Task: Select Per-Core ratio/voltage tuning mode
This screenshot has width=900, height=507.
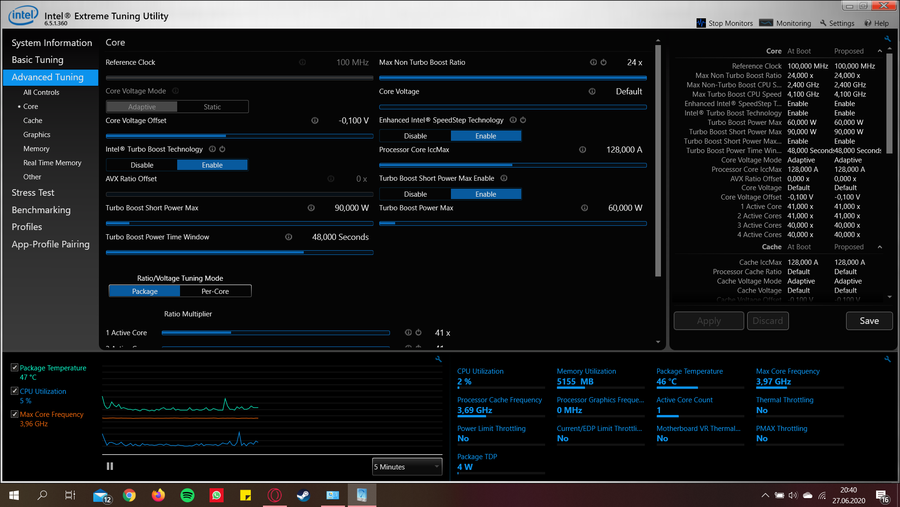Action: coord(215,291)
